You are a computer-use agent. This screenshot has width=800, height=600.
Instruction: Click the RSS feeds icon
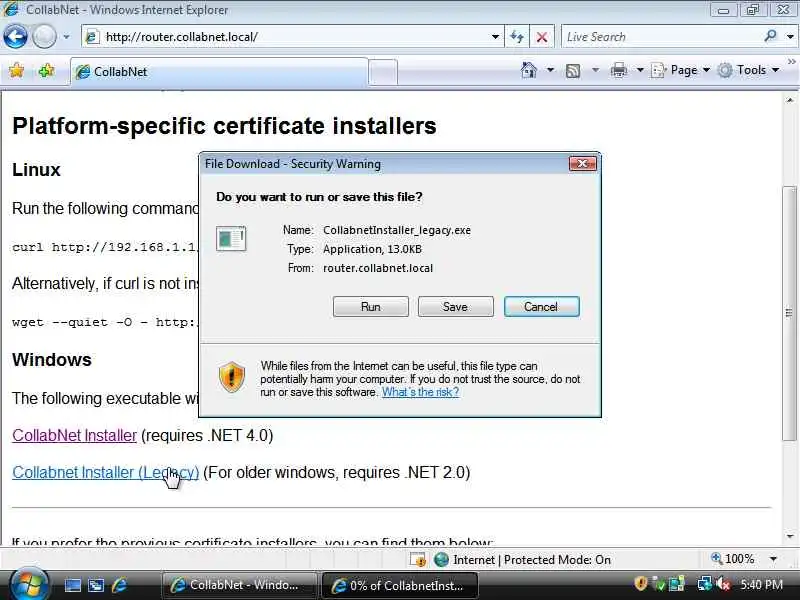[x=573, y=70]
